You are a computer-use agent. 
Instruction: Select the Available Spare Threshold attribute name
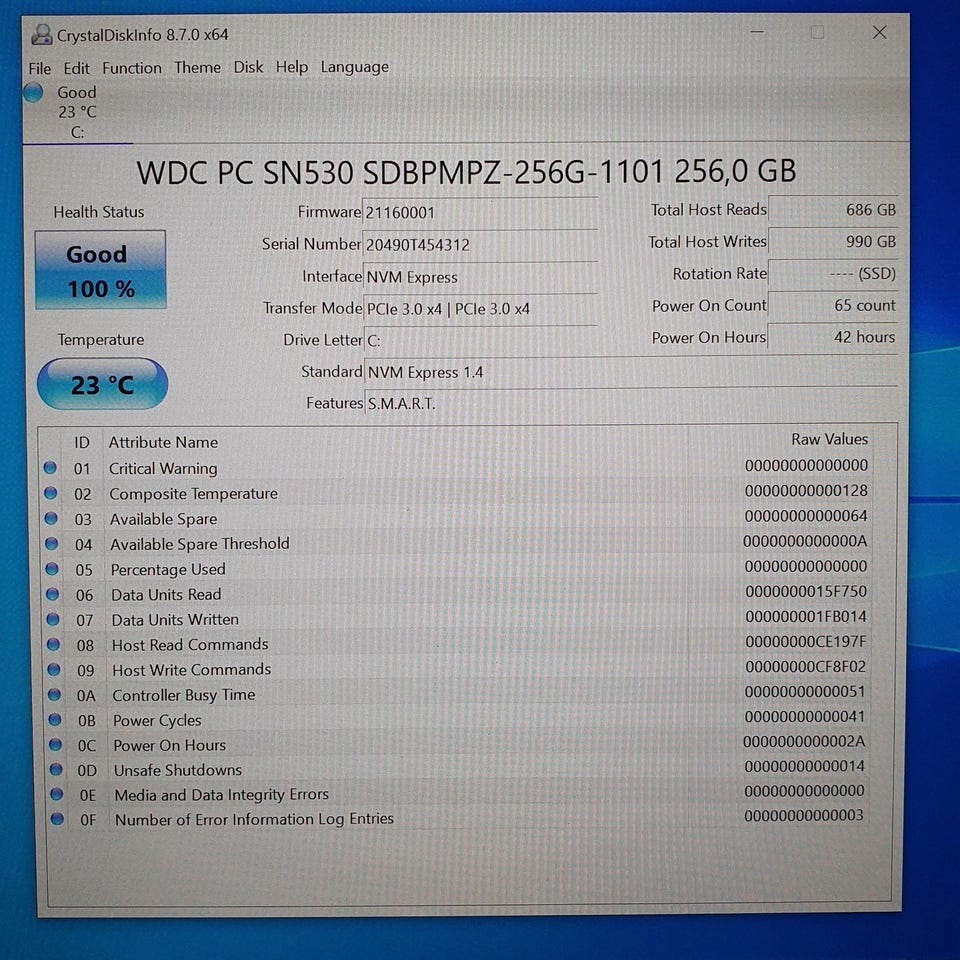[200, 544]
